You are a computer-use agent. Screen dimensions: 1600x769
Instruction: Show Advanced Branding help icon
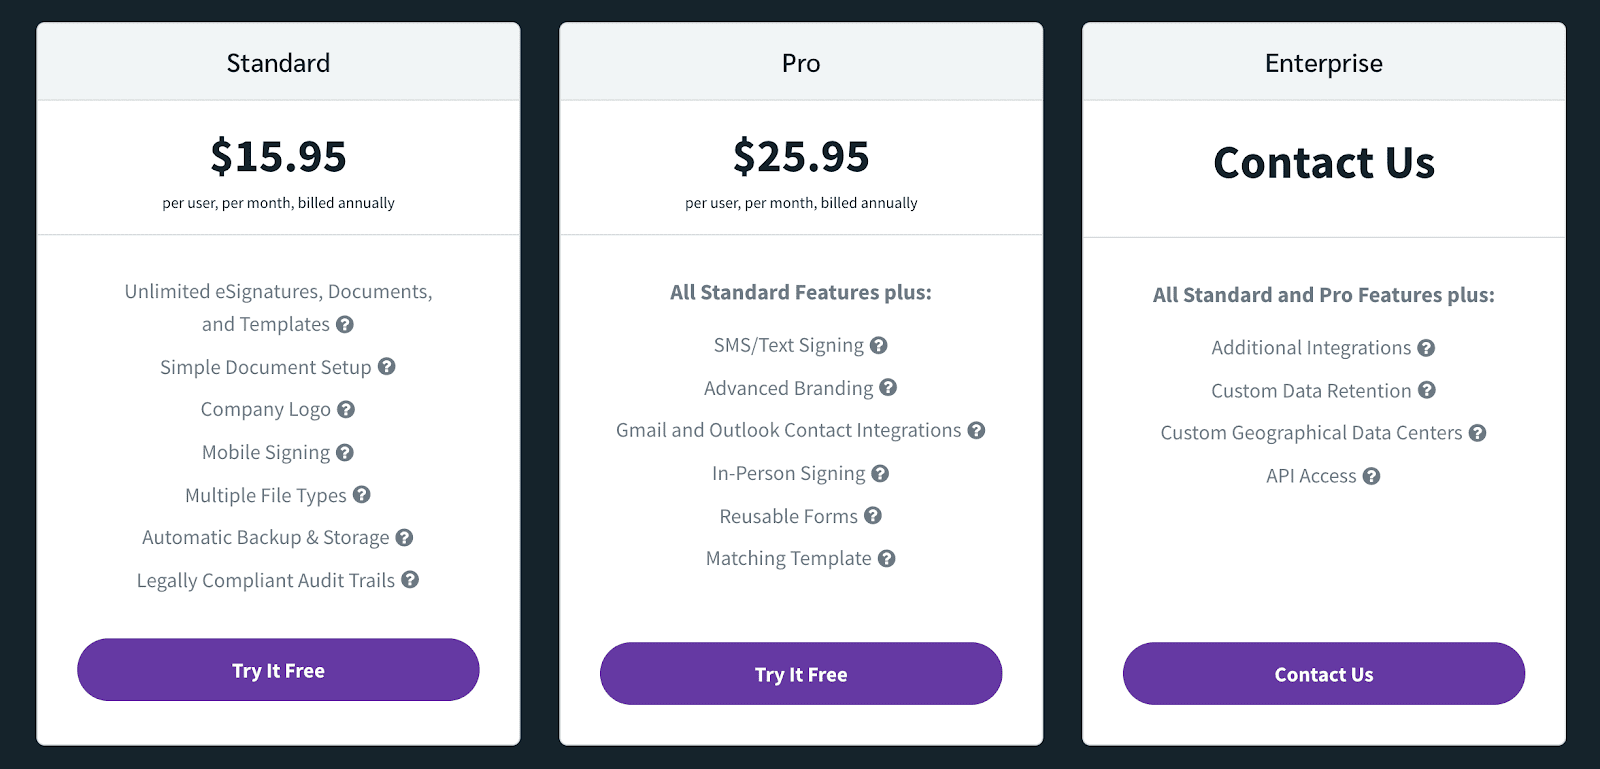tap(888, 387)
